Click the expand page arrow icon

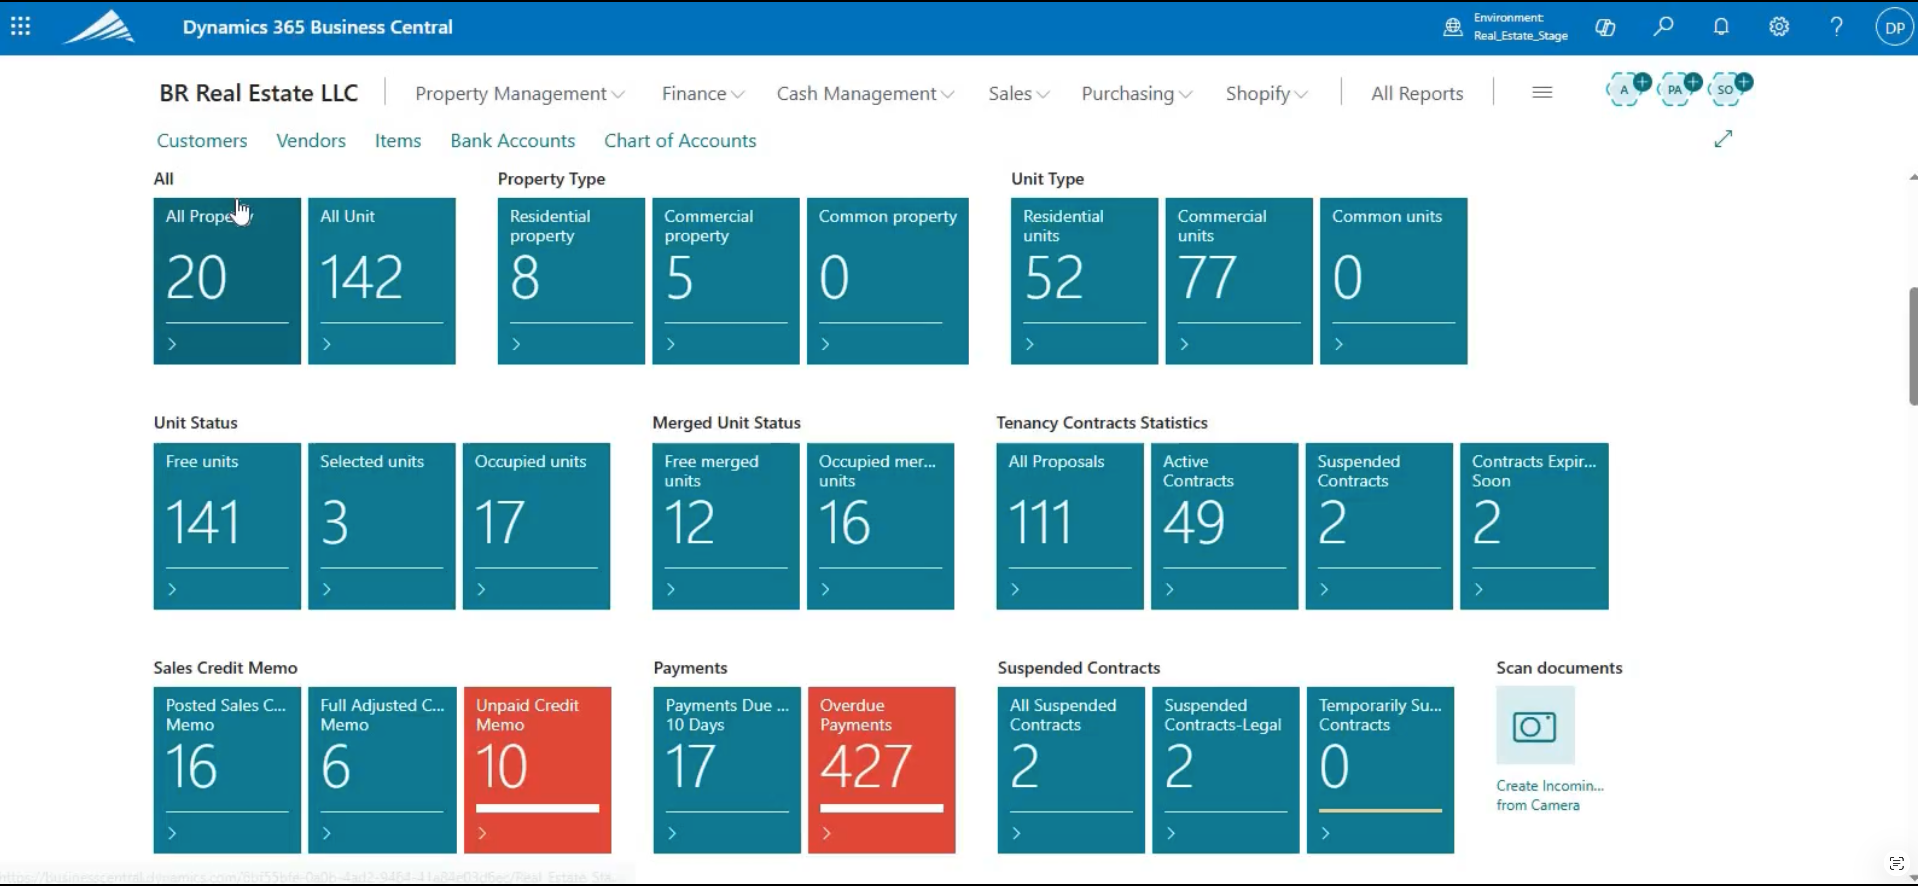(x=1723, y=139)
